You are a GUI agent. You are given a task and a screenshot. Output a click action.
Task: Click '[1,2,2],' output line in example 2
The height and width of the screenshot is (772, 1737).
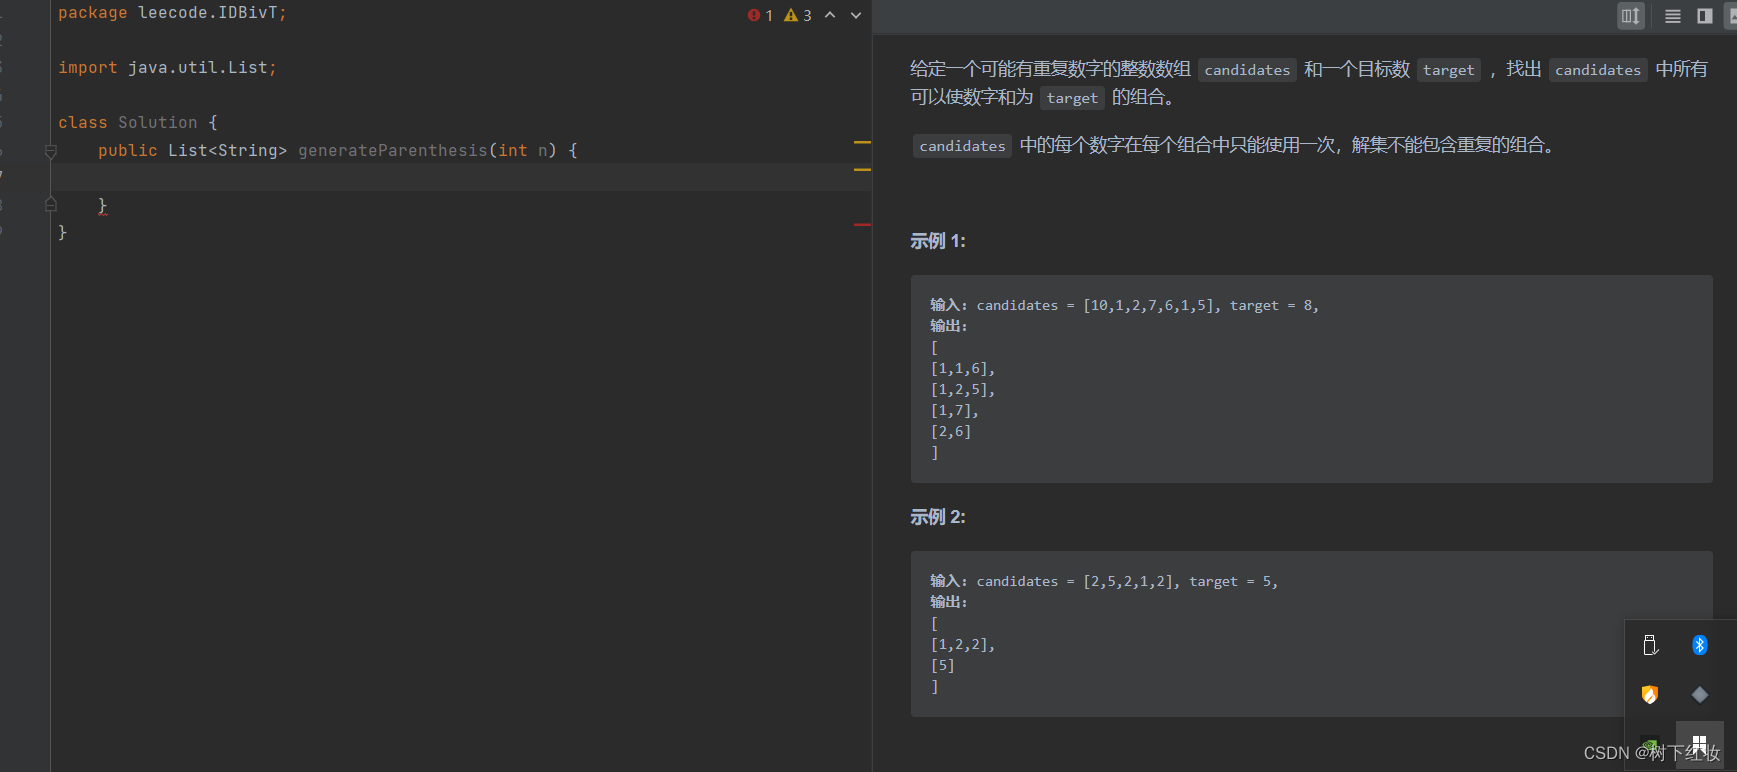pos(963,645)
